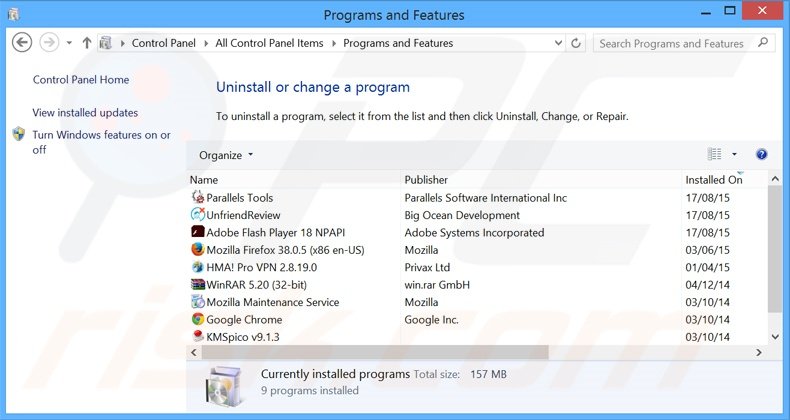Click Parallels Software International Inc cell

tap(486, 198)
